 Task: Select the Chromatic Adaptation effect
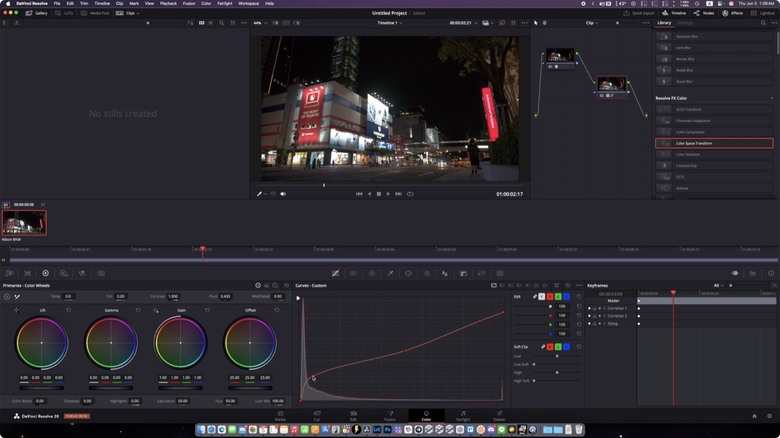[714, 121]
